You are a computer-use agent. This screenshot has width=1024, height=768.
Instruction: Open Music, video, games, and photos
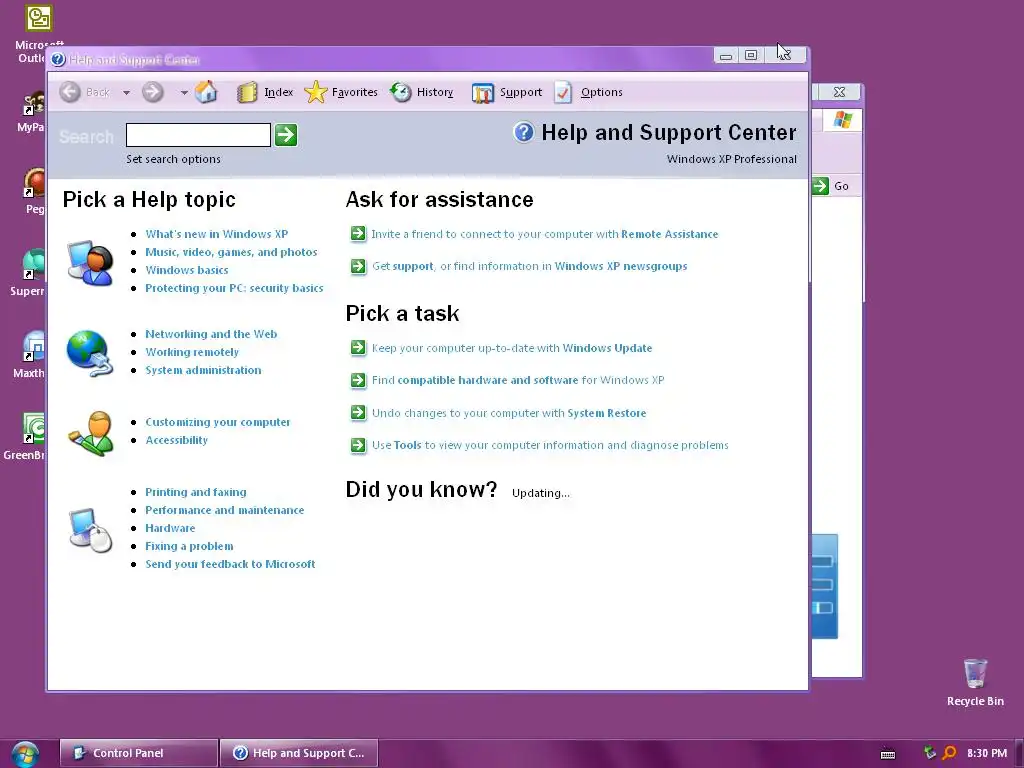point(231,252)
